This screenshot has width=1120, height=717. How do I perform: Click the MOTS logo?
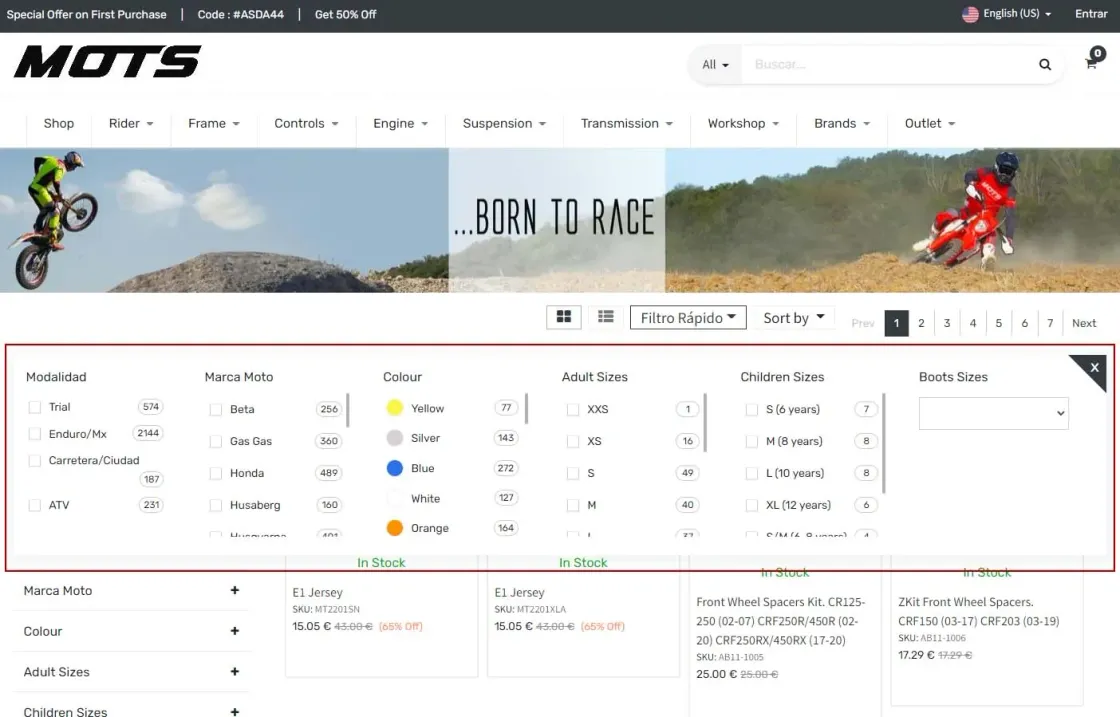click(107, 61)
